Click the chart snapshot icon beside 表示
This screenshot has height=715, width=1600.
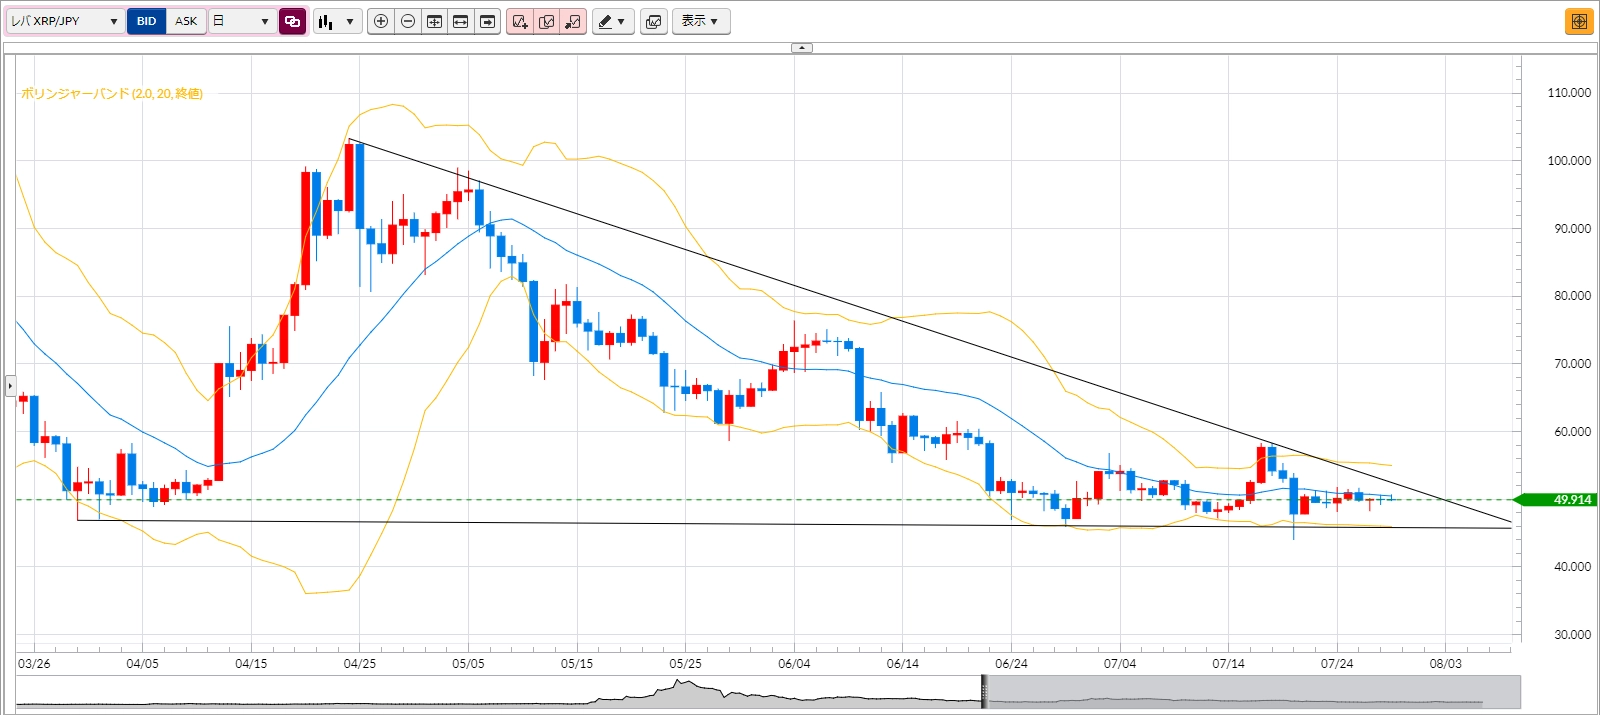tap(654, 21)
